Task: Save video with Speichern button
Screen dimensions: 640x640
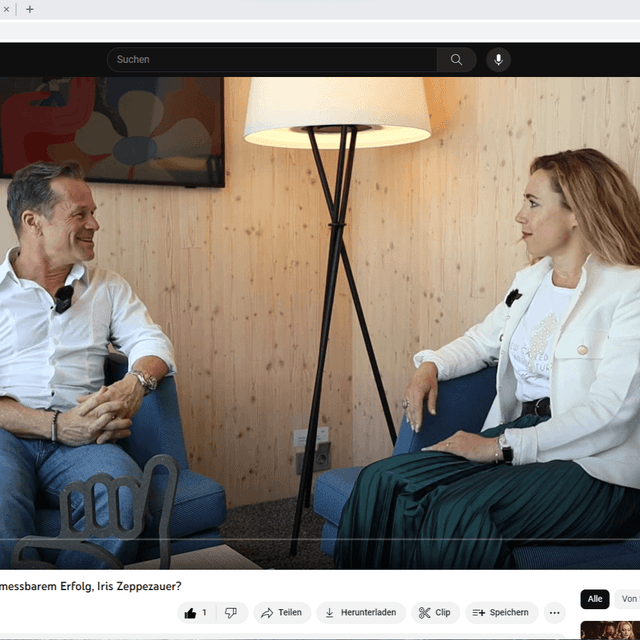Action: pos(500,613)
